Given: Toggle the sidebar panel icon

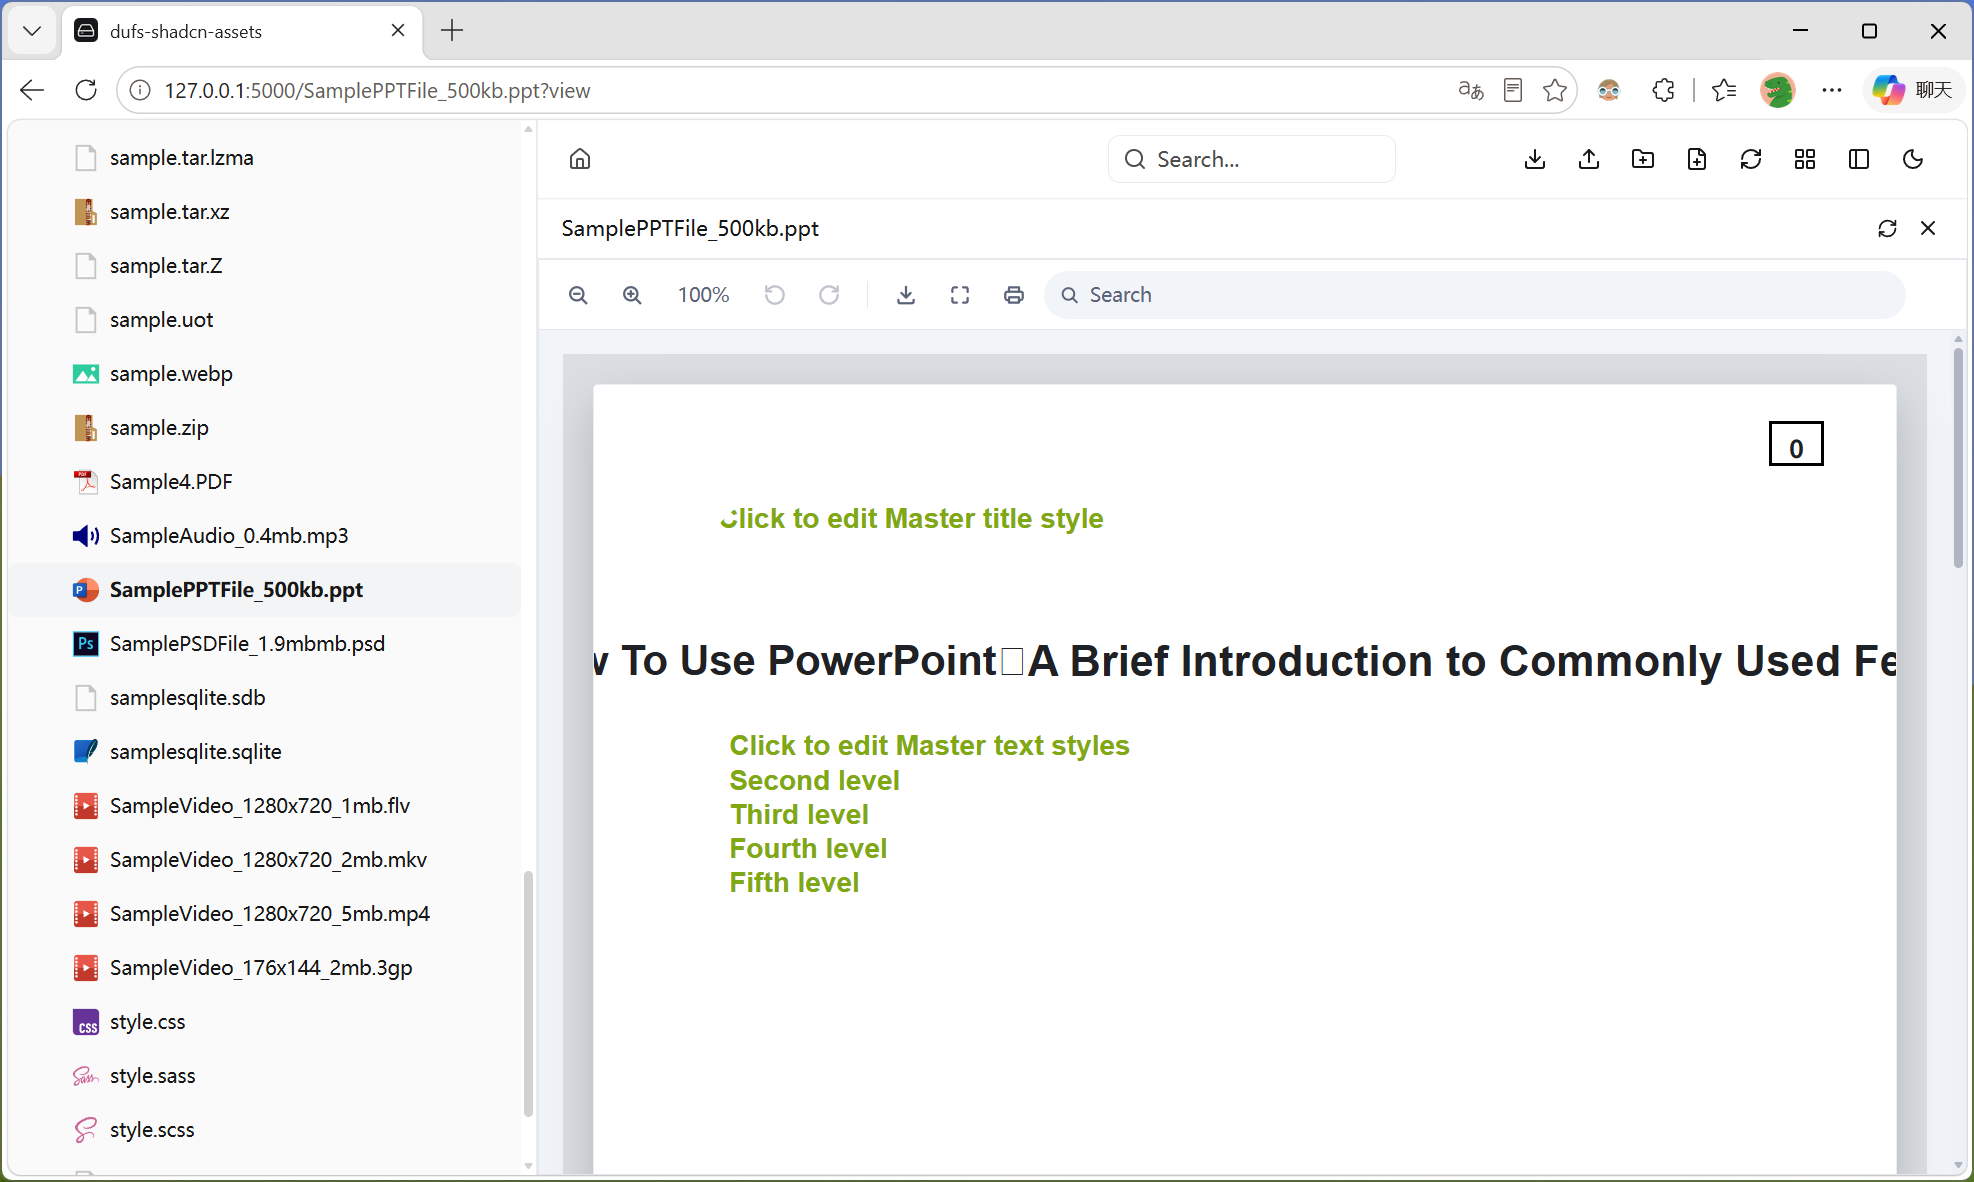Looking at the screenshot, I should click(x=1859, y=159).
